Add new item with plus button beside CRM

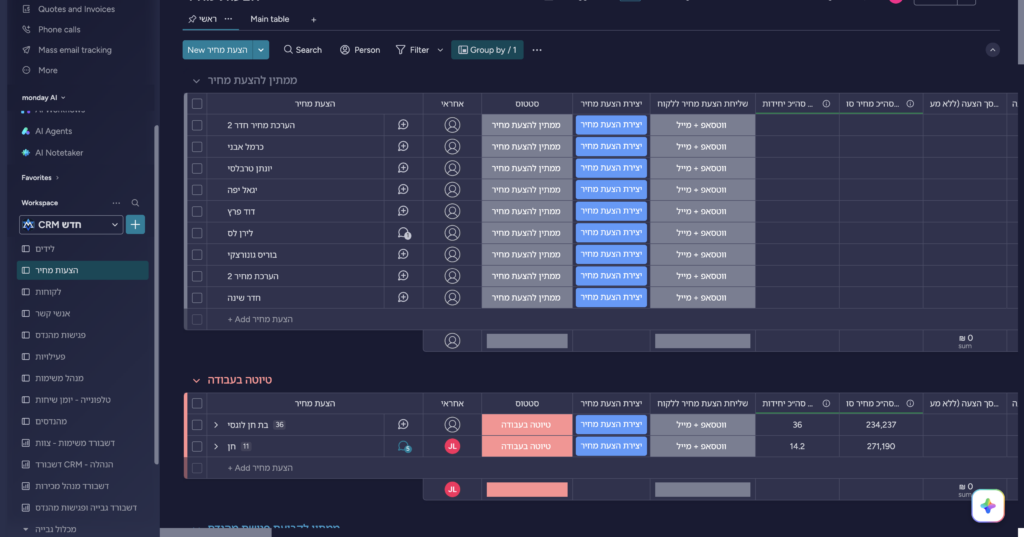click(x=135, y=224)
